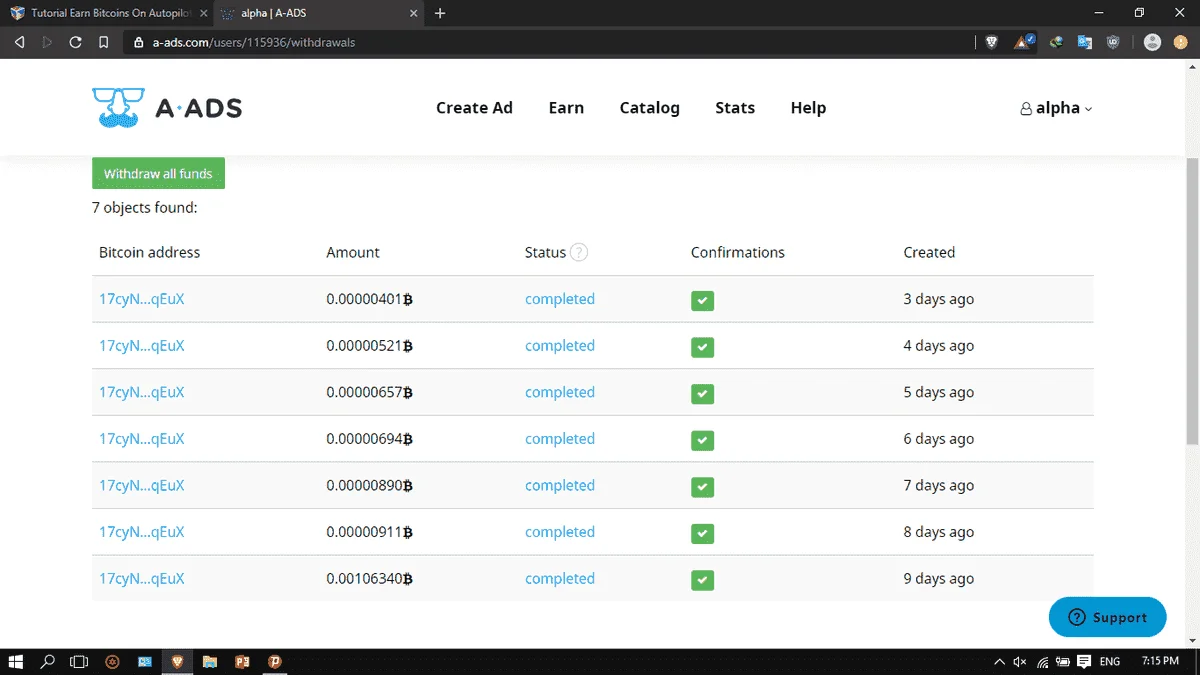
Task: Go back with the browser back arrow
Action: point(19,42)
